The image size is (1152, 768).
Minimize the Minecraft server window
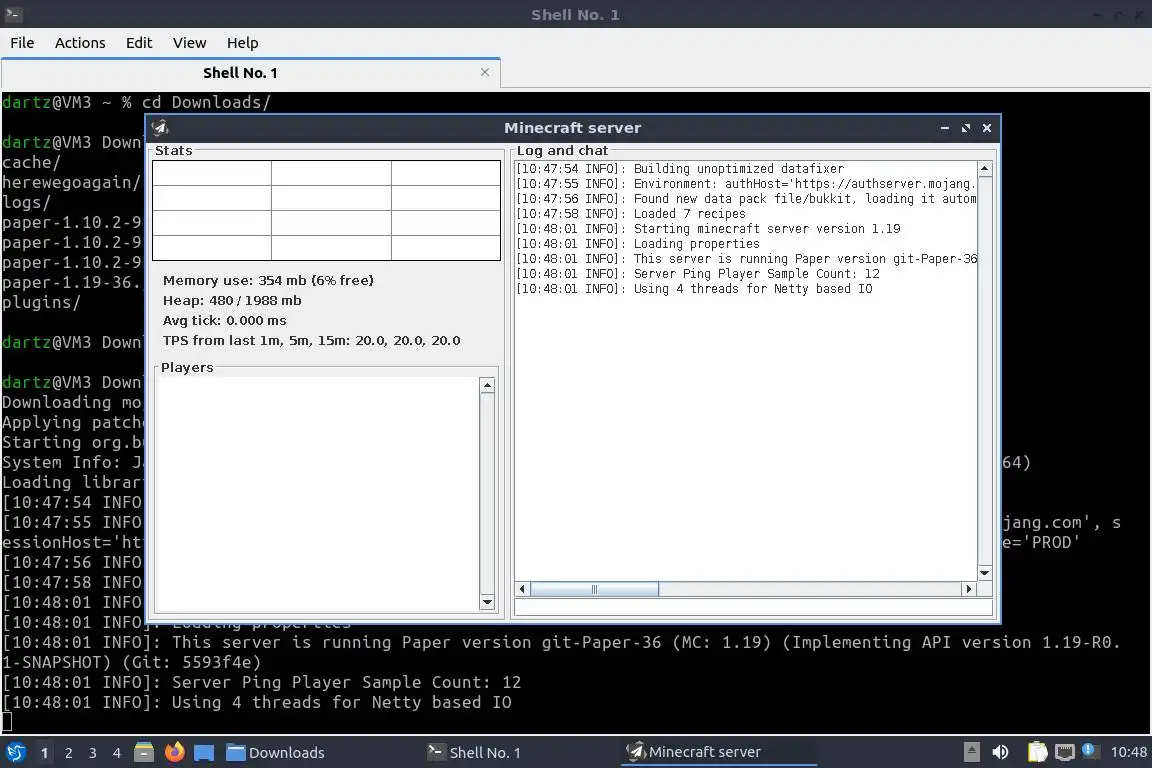coord(945,128)
